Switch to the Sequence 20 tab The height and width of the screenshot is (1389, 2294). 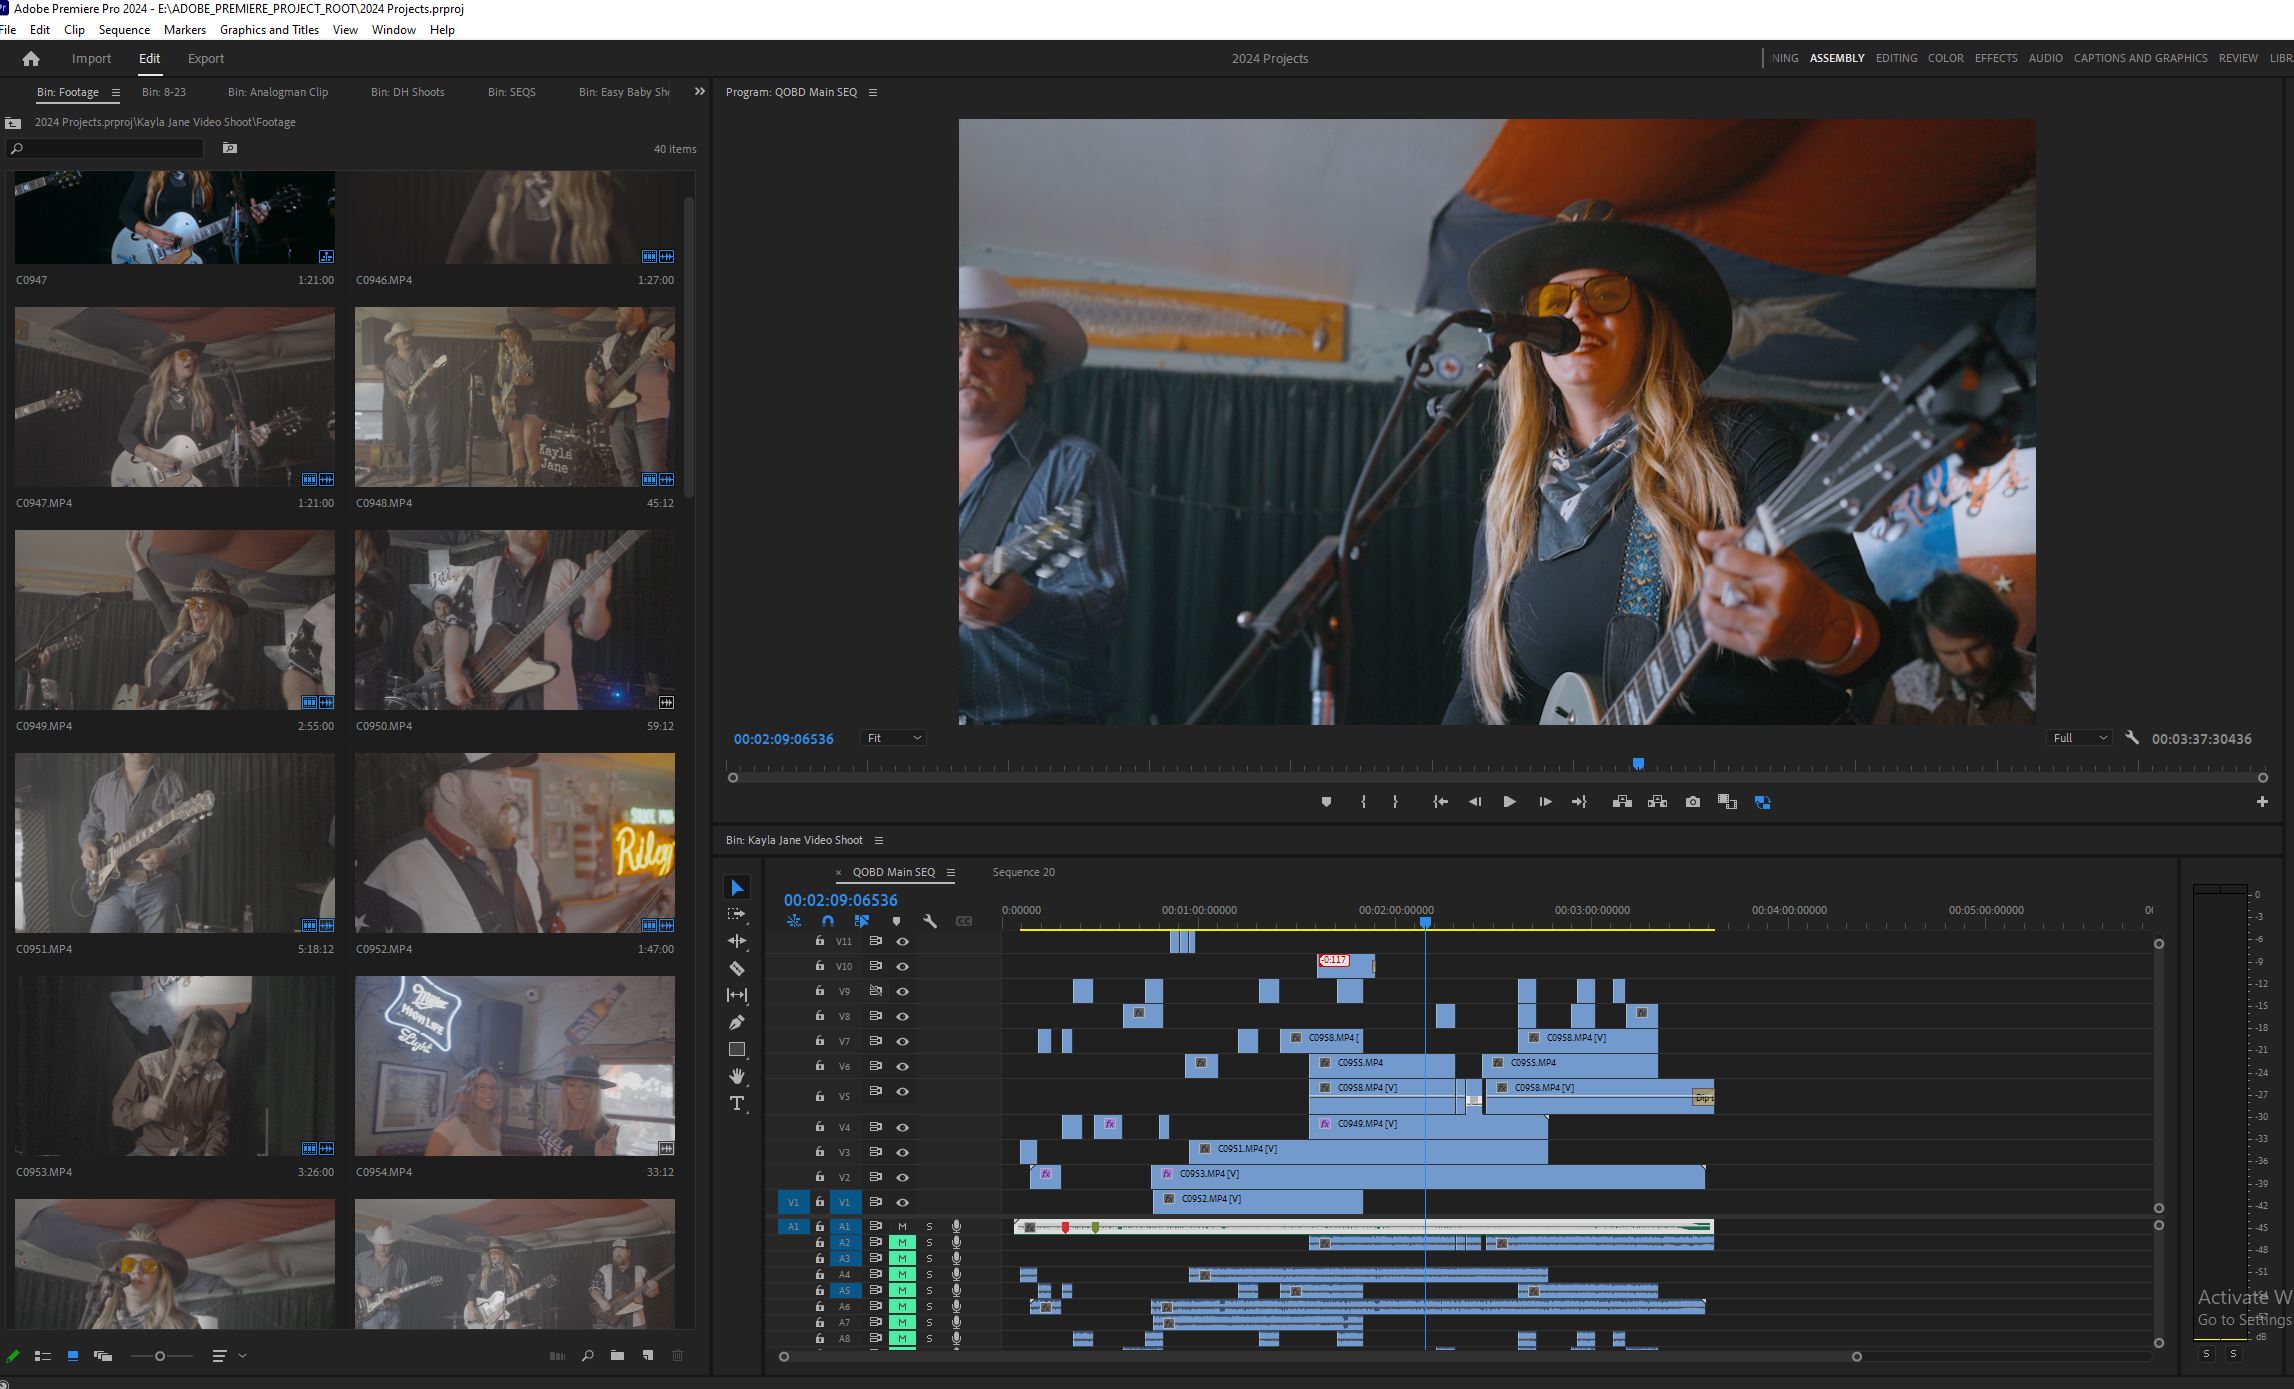coord(1023,872)
